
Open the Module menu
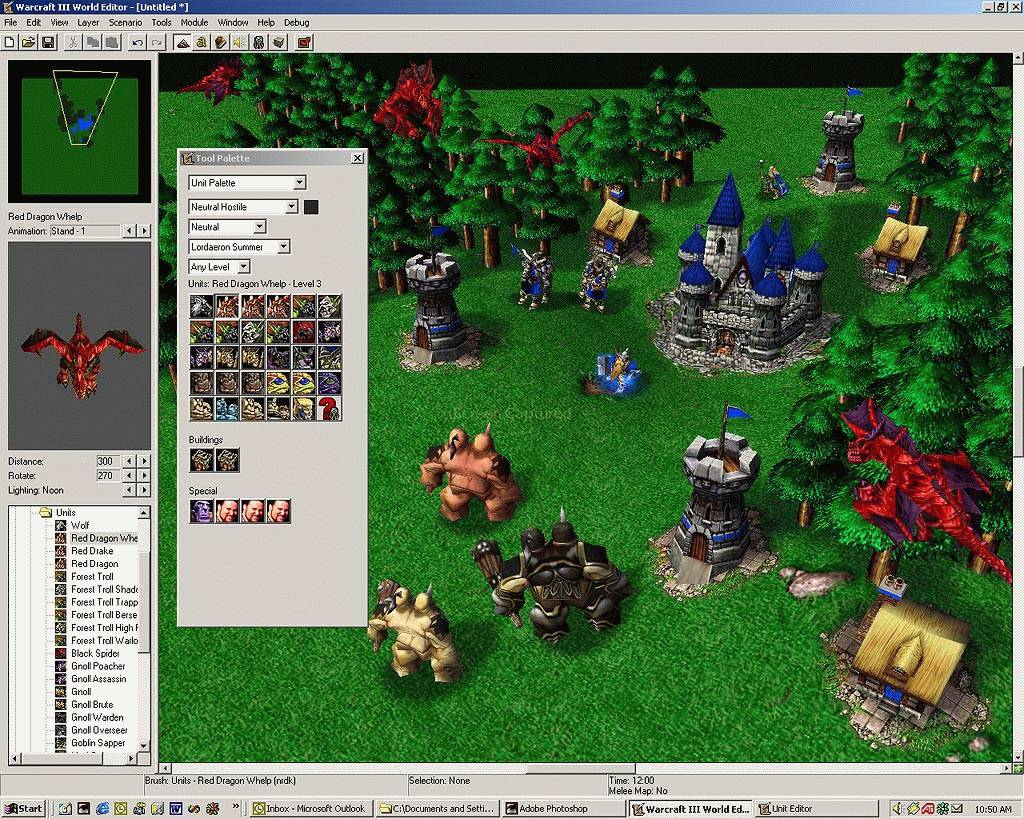[194, 22]
